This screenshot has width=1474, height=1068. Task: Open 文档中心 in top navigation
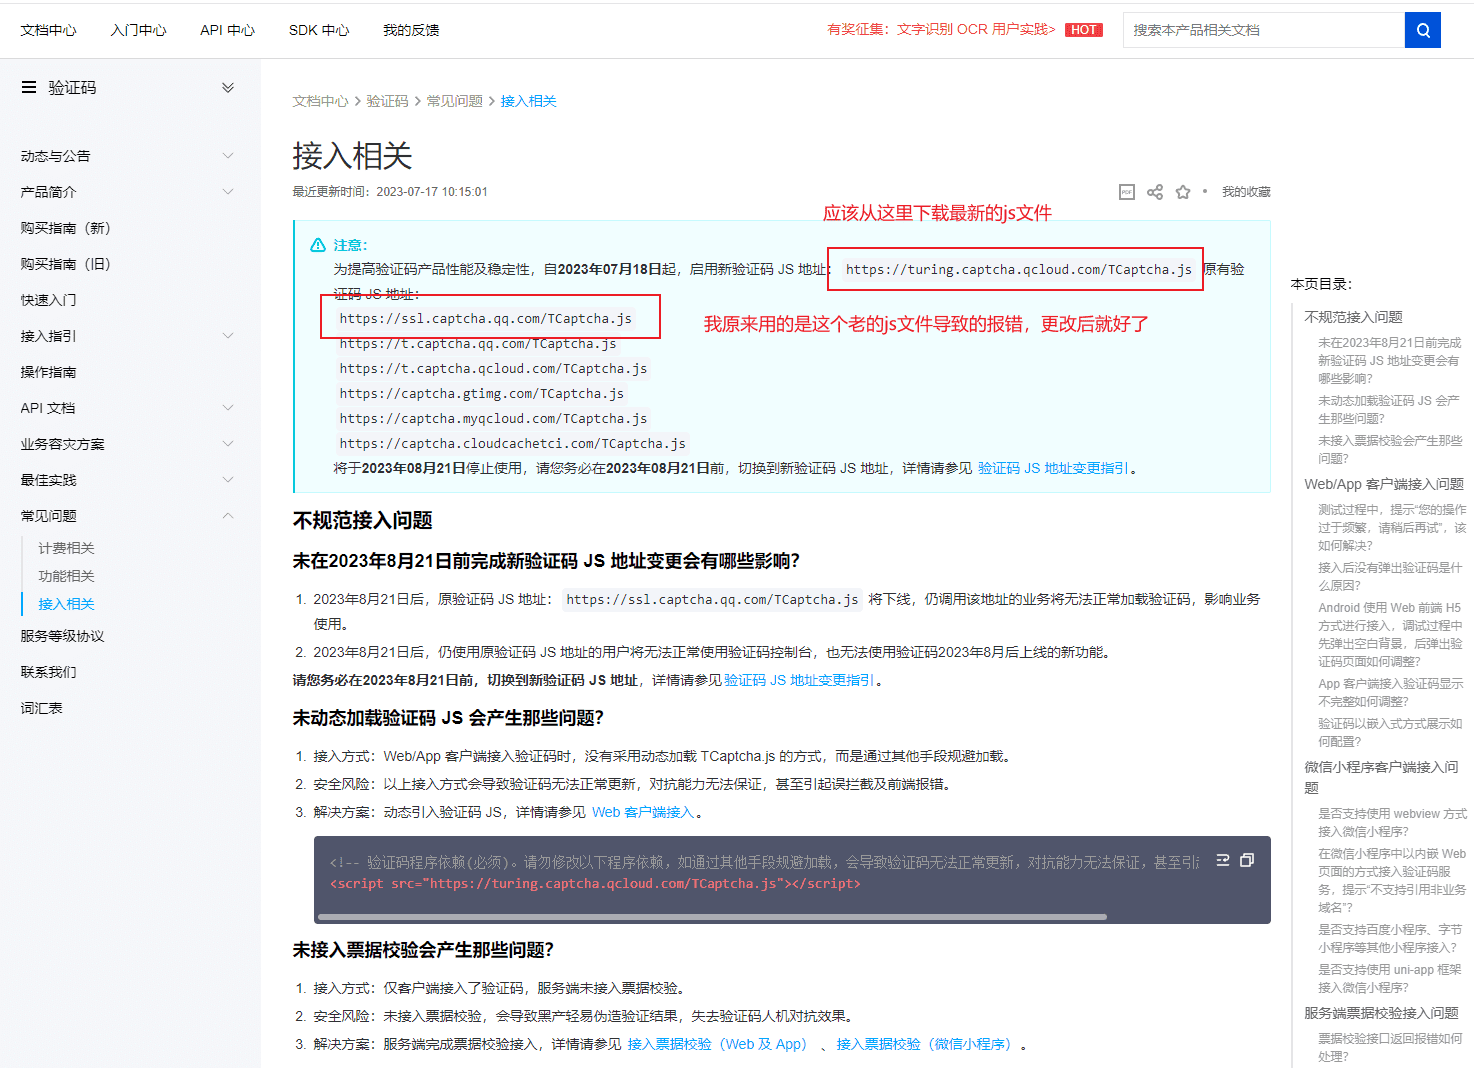(48, 30)
